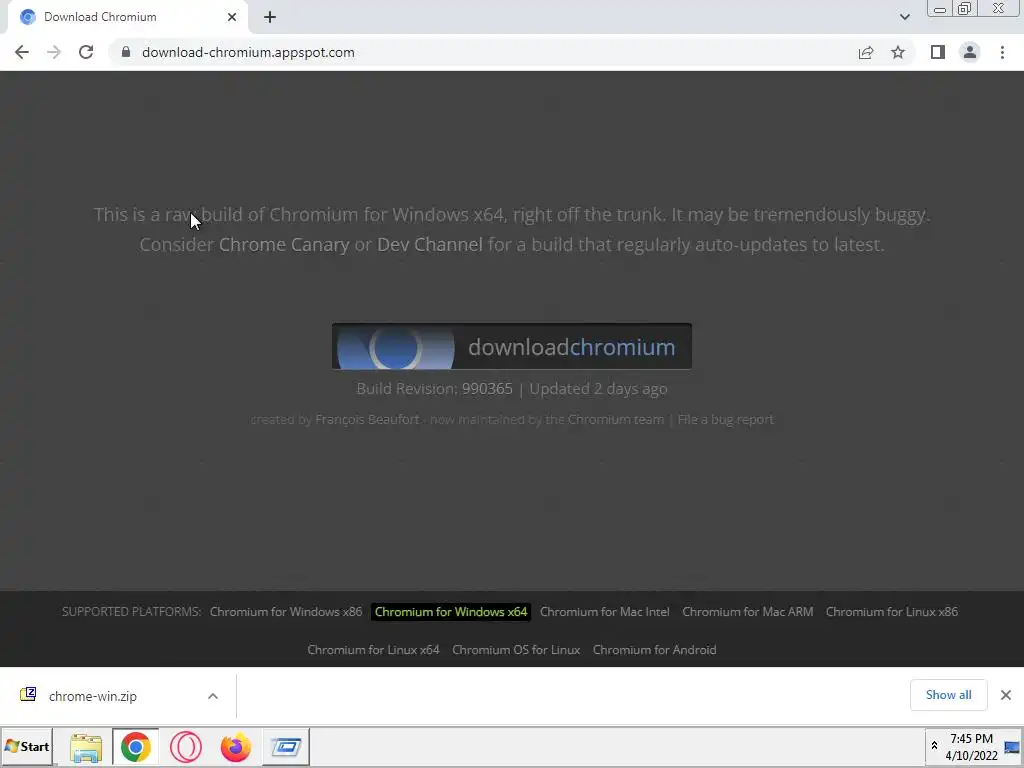Click the downloadchromium button
This screenshot has height=768, width=1024.
[x=511, y=346]
